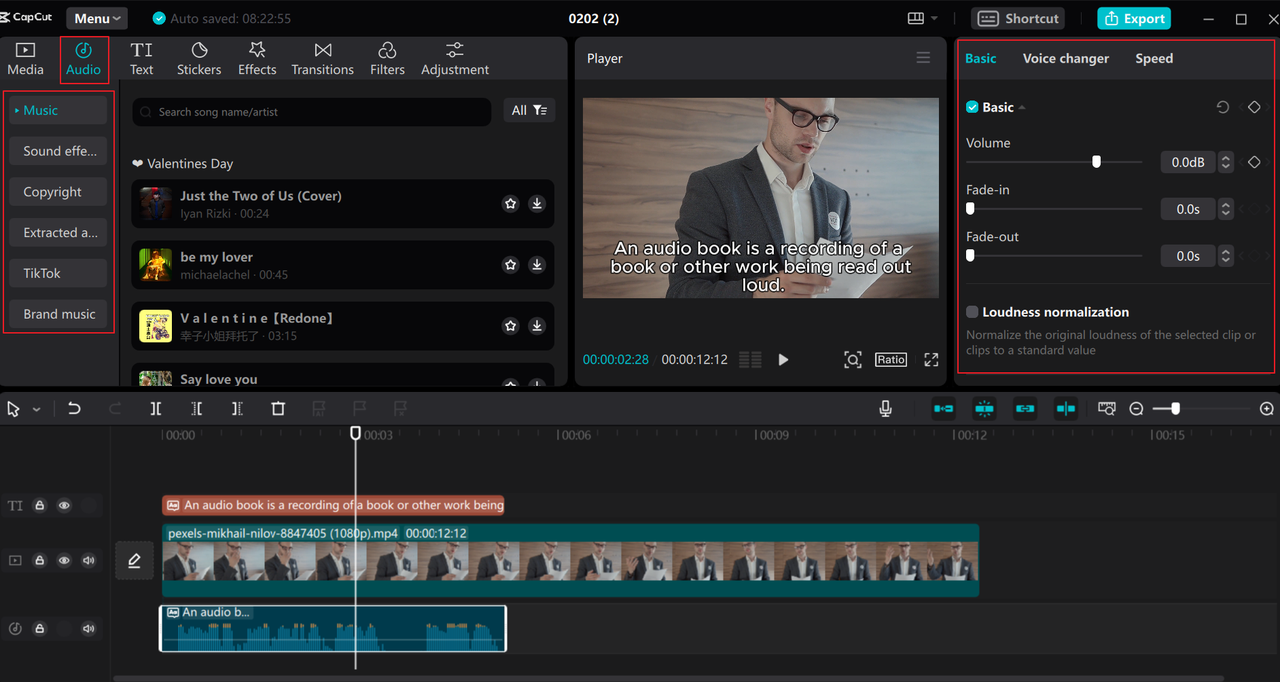Viewport: 1280px width, 682px height.
Task: Open the Adjustment panel
Action: click(455, 59)
